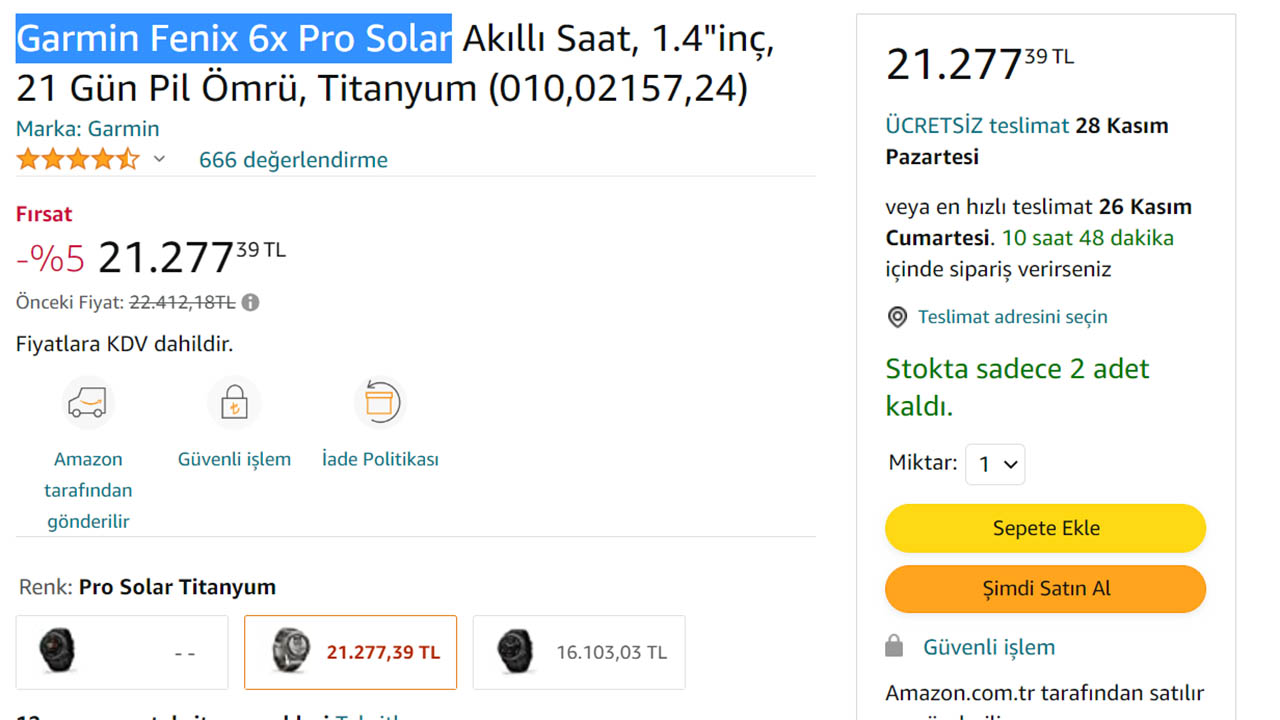The height and width of the screenshot is (720, 1280).
Task: Click Teslimat adresini seçin link
Action: 1012,317
